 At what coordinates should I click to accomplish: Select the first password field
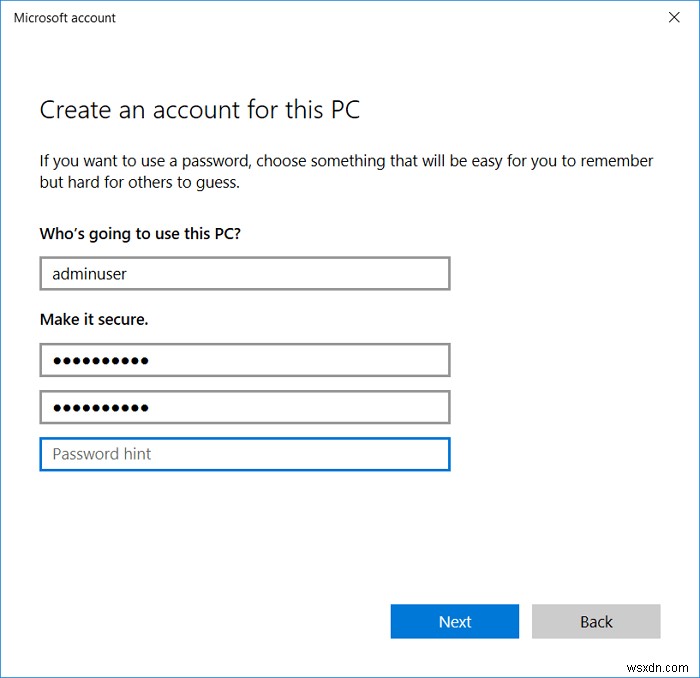coord(300,360)
